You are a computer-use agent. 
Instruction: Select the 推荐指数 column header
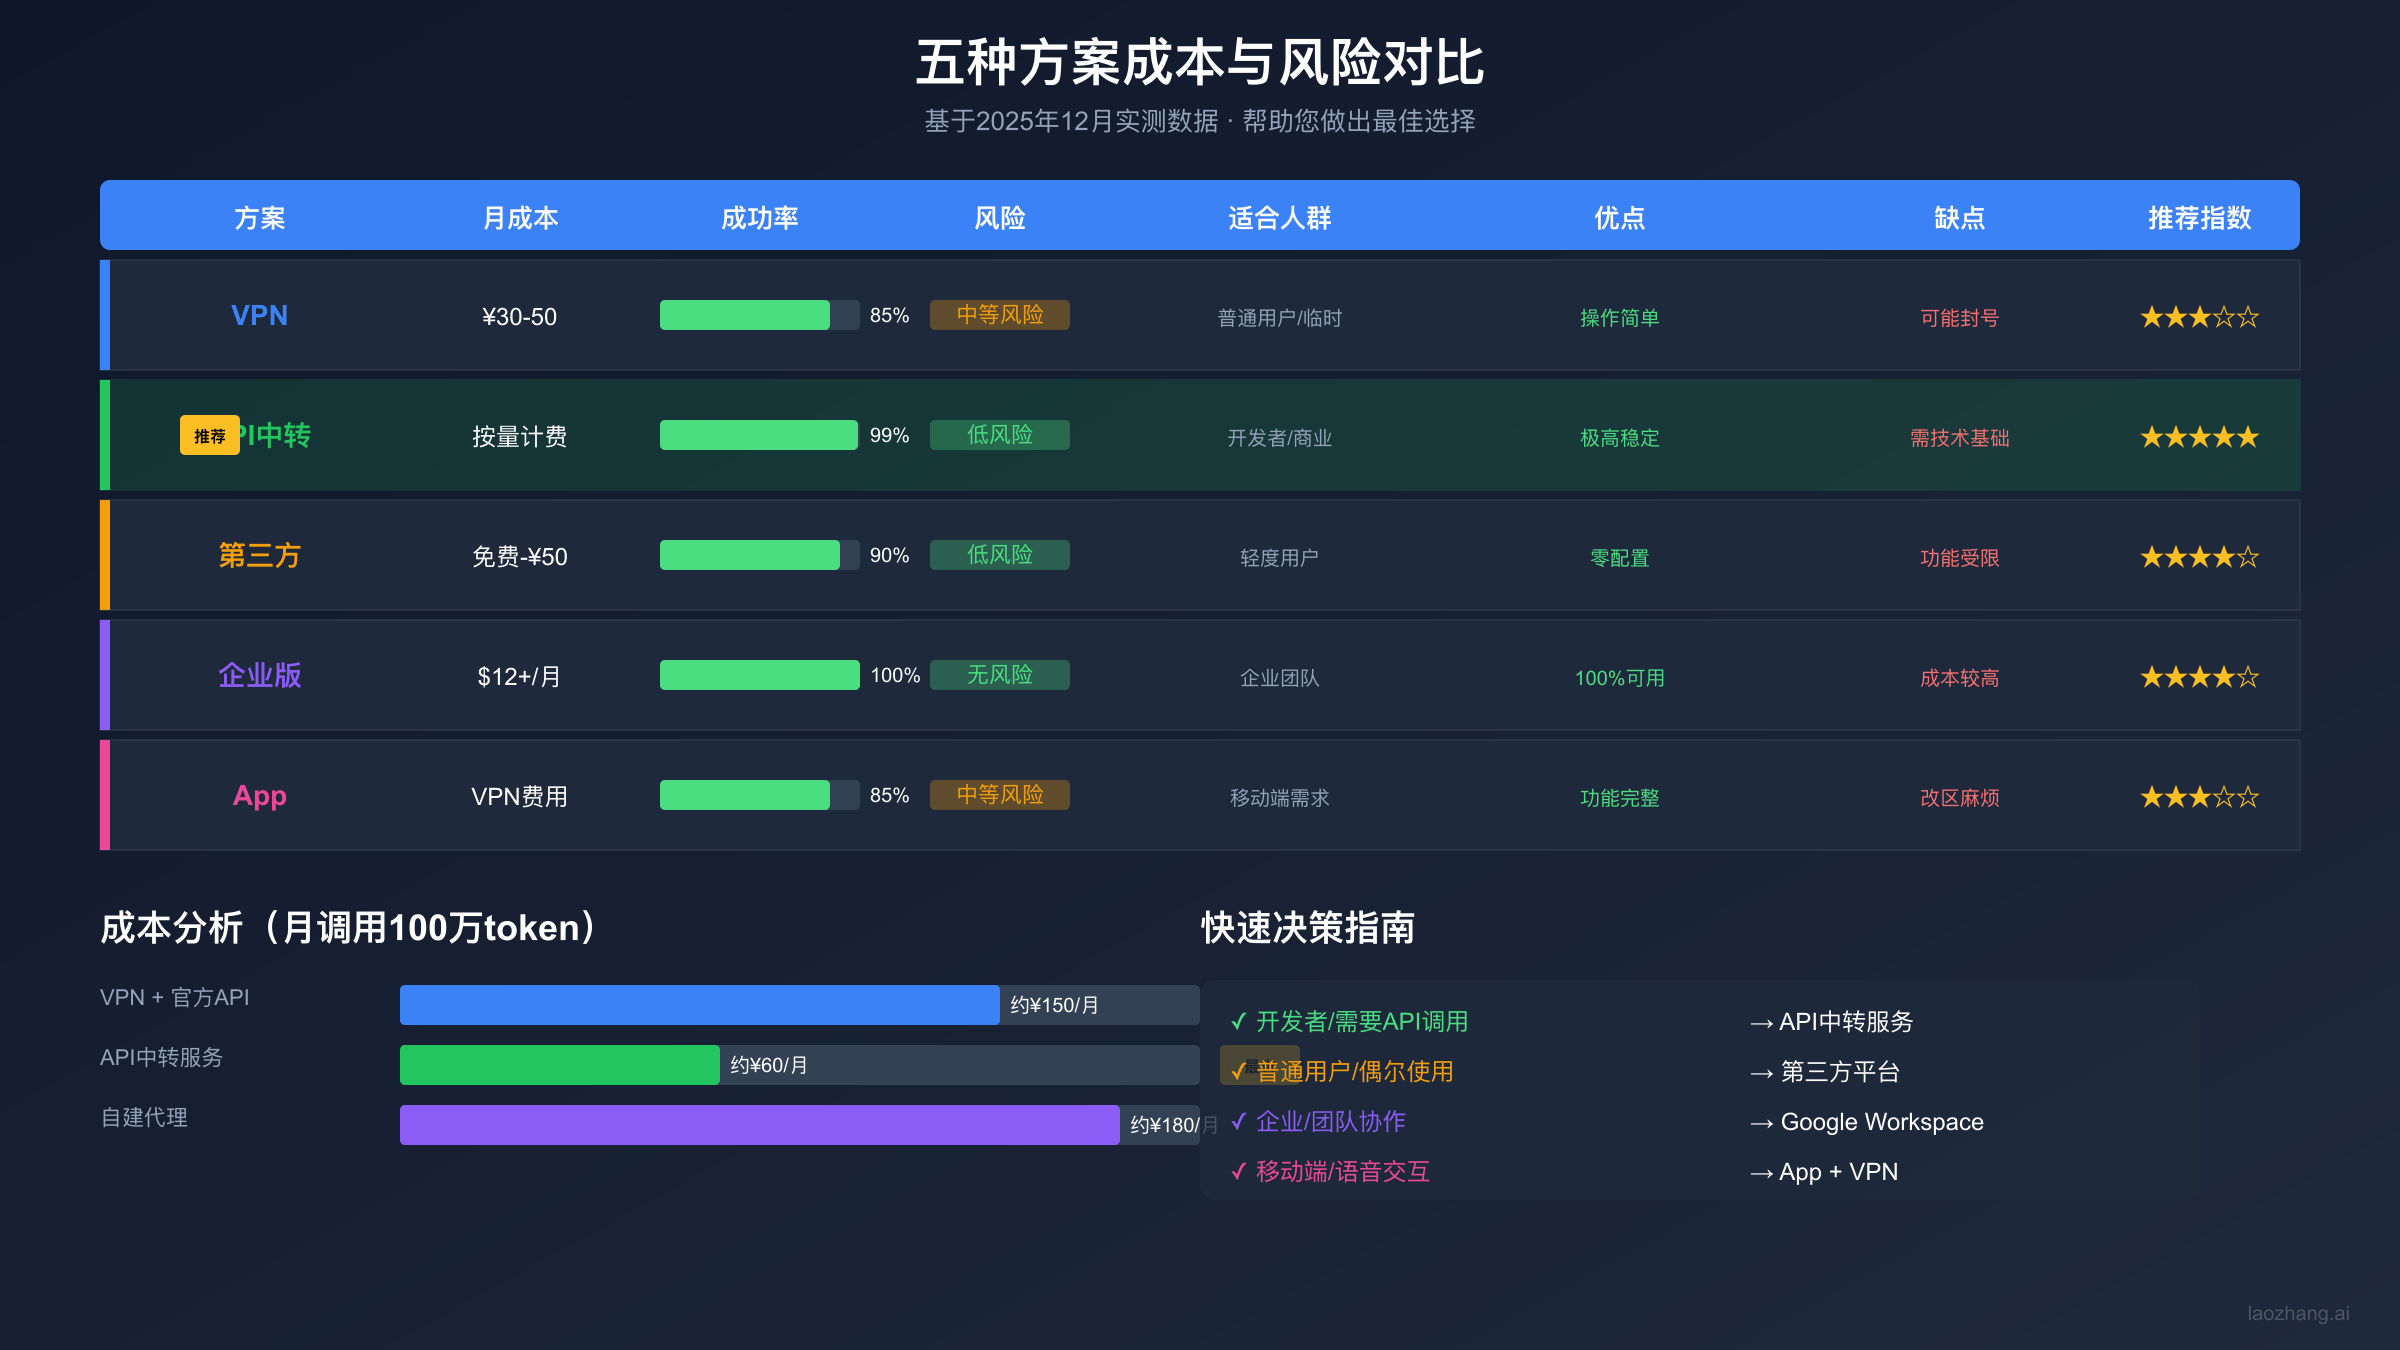[2198, 217]
